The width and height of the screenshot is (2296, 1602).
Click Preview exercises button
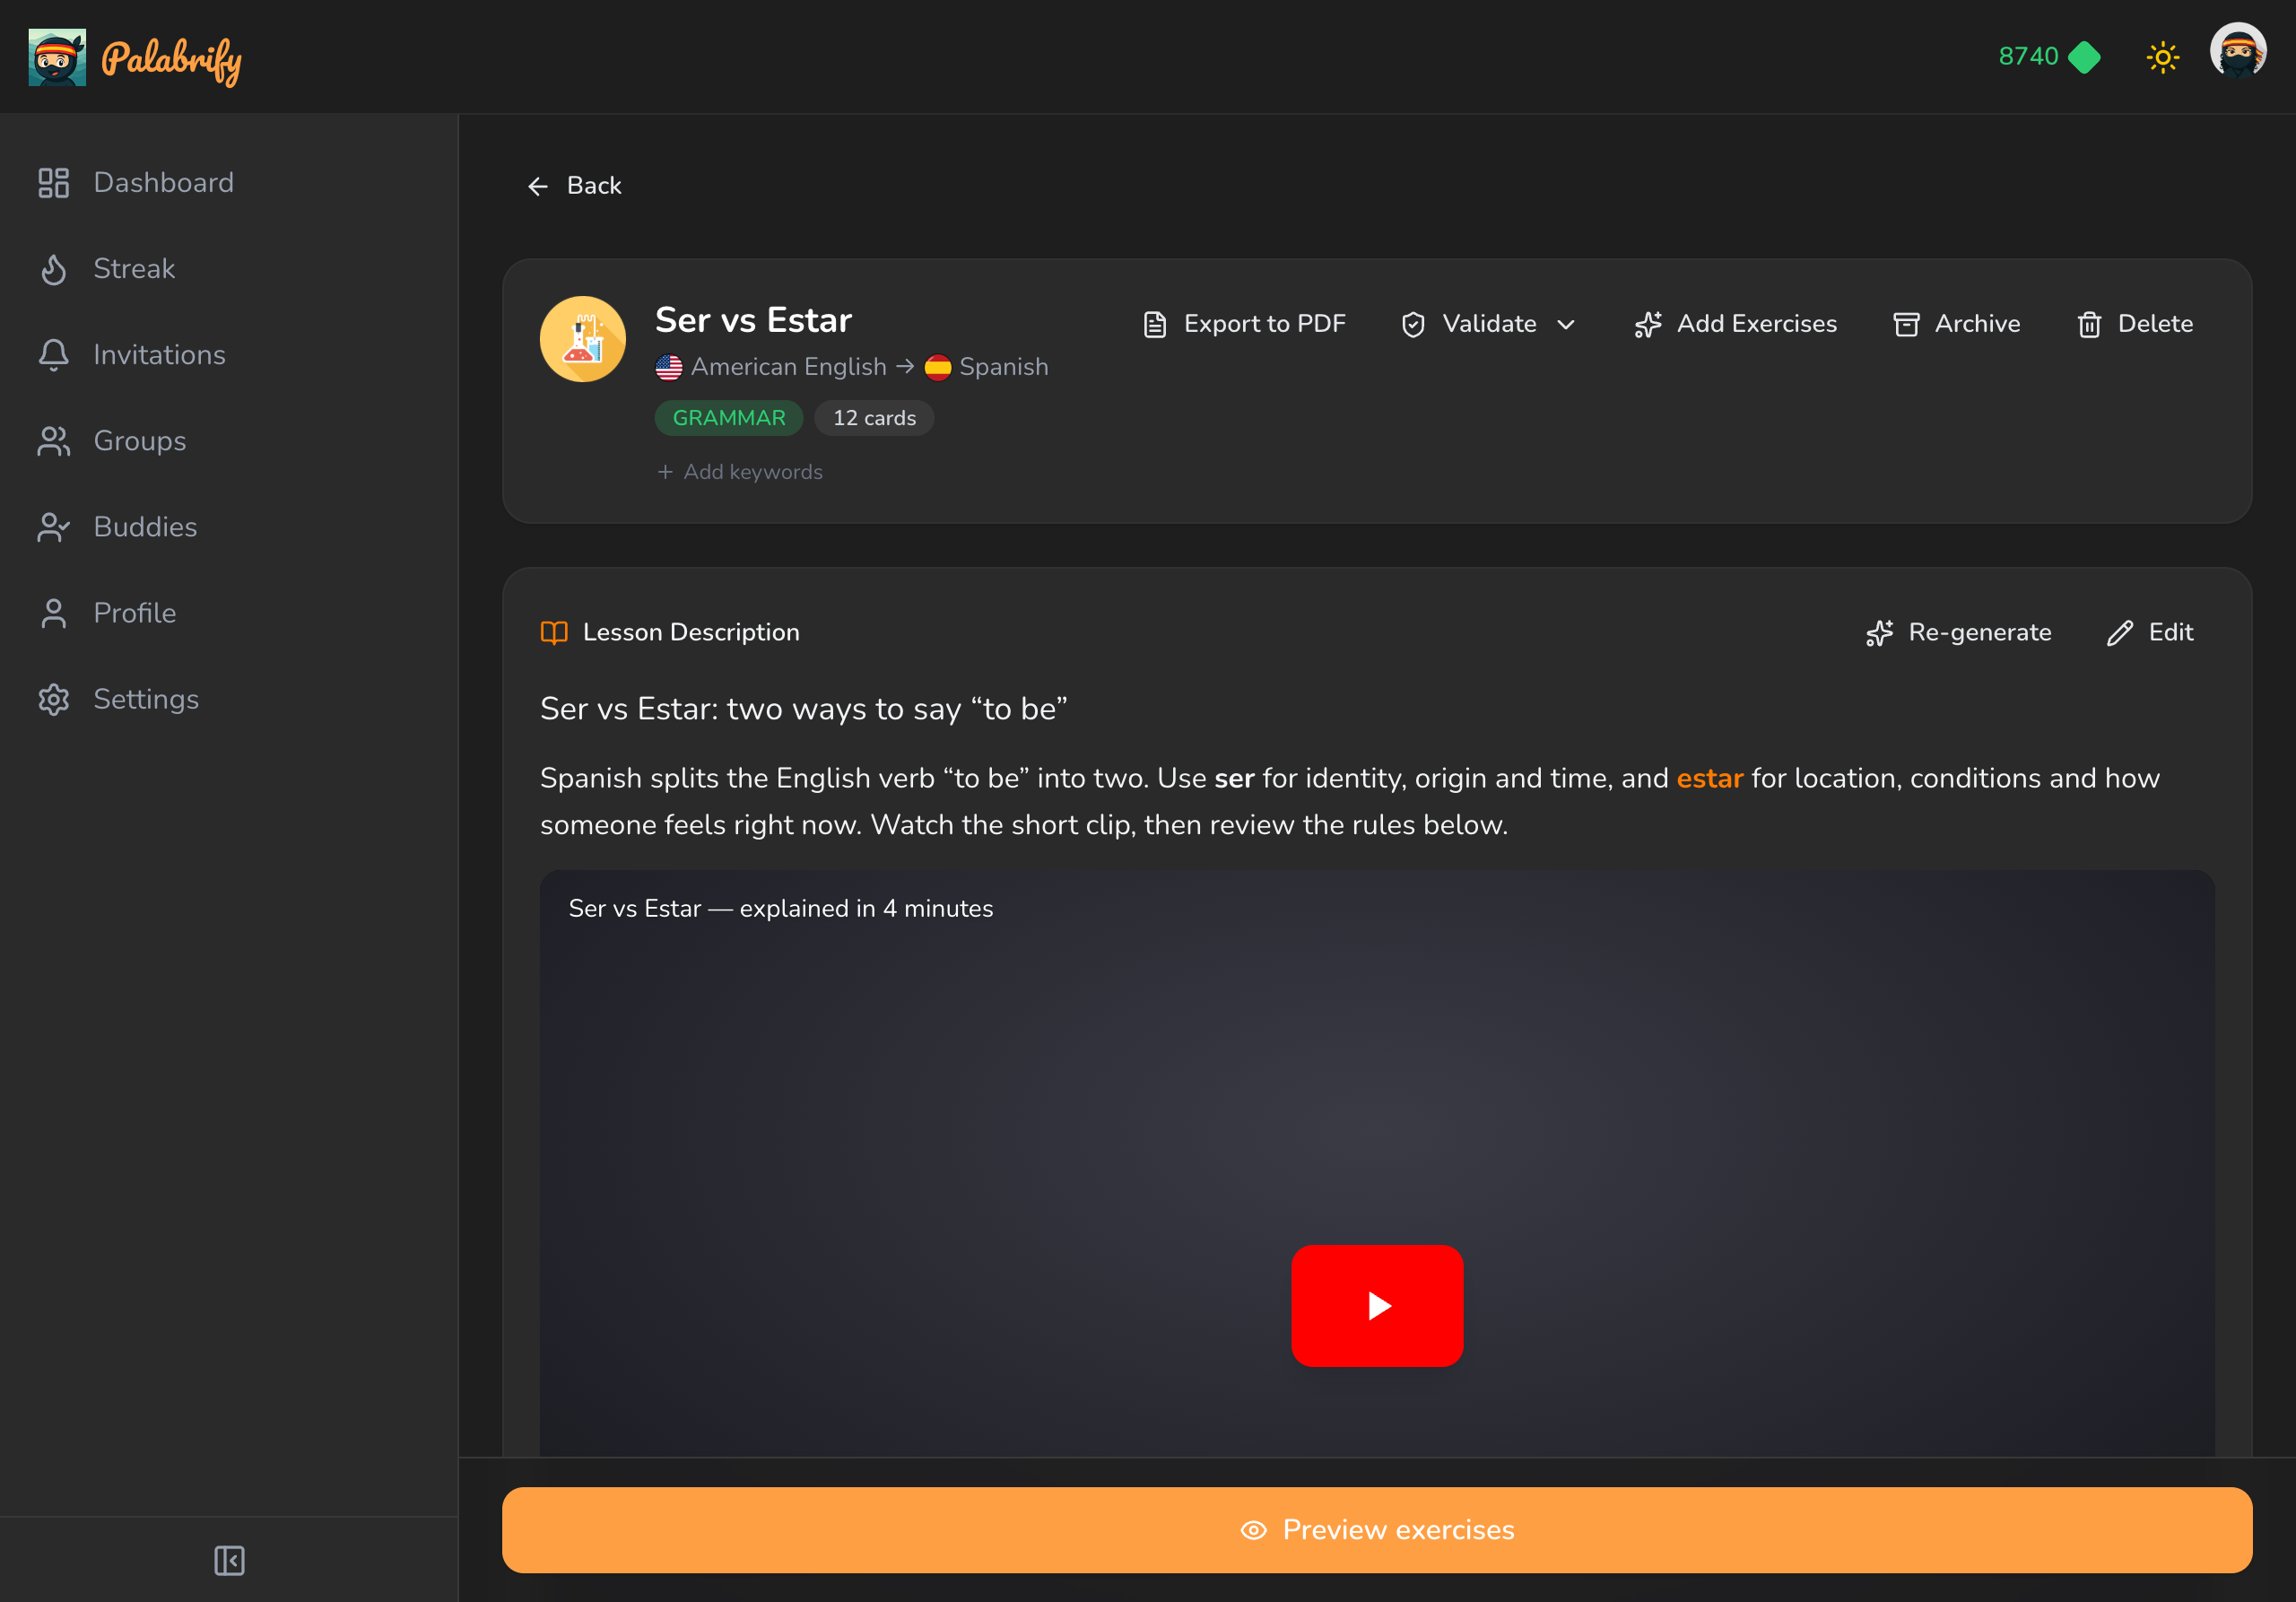point(1377,1530)
